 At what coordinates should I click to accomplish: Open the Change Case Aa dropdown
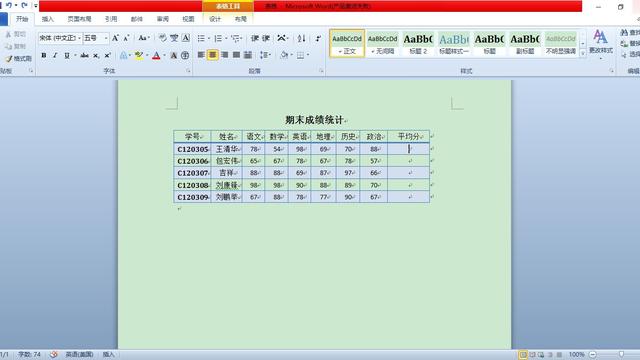(x=143, y=38)
